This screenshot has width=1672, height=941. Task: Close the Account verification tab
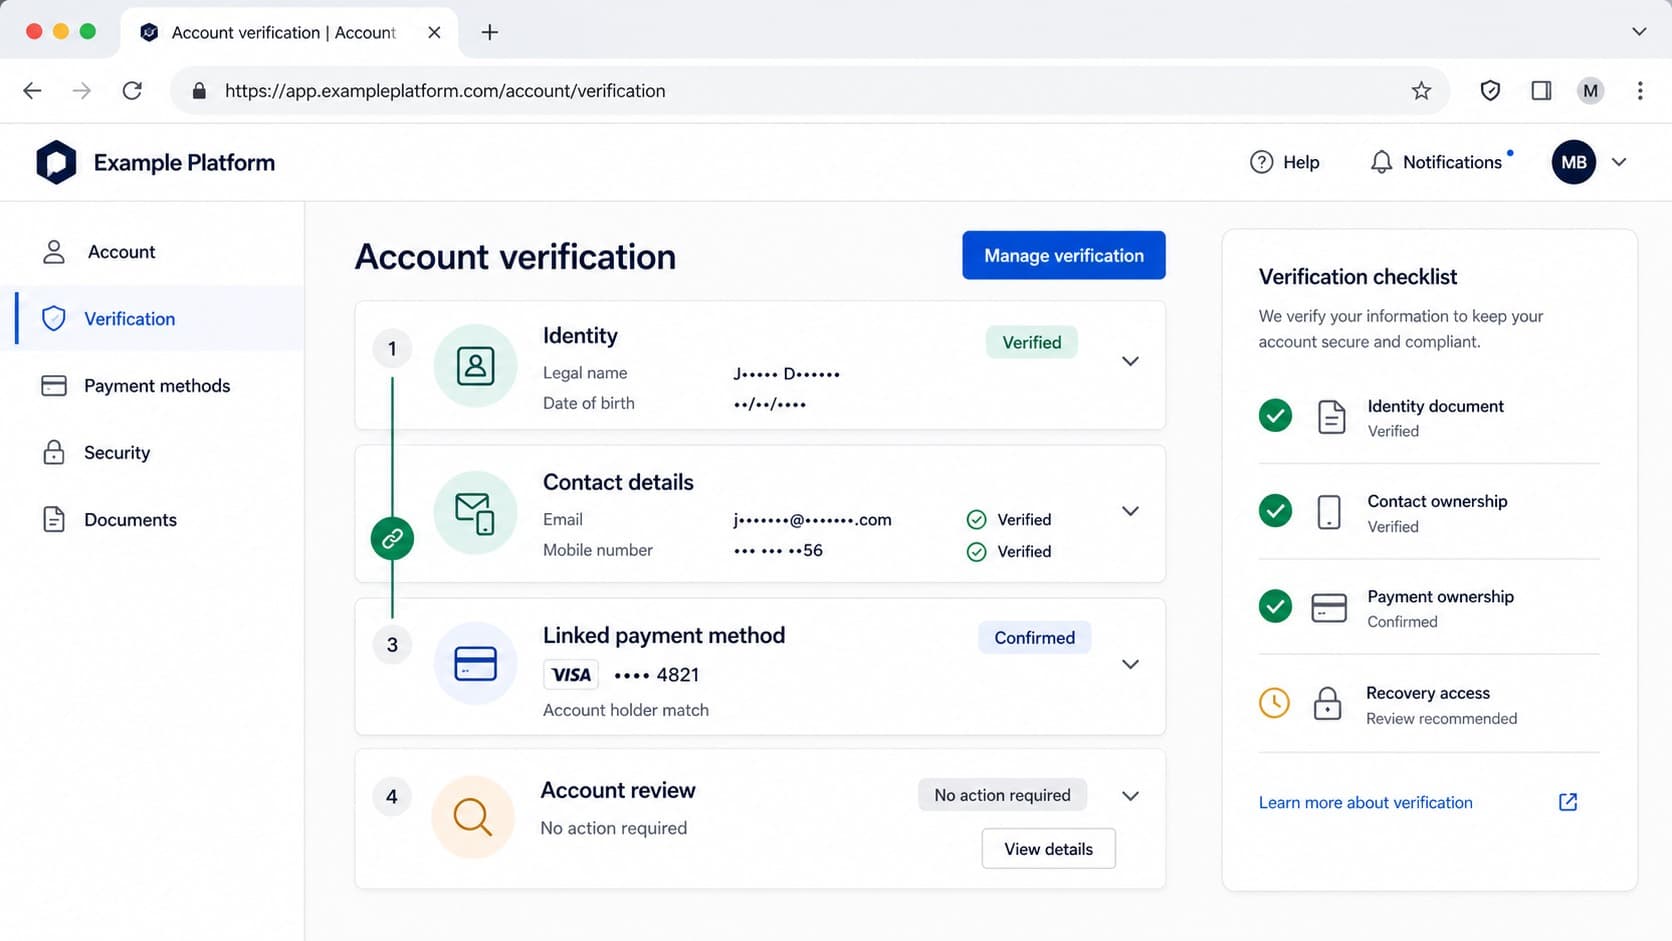tap(434, 32)
